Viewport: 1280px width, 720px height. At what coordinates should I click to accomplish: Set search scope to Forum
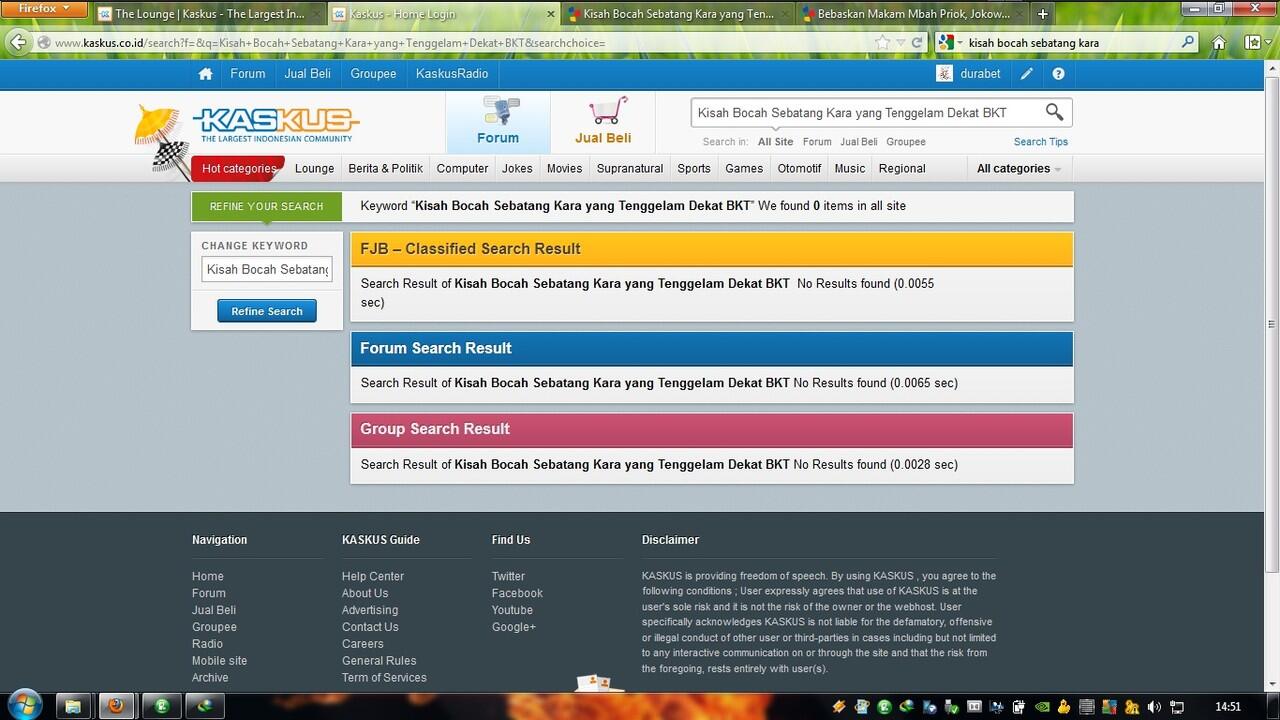[817, 142]
